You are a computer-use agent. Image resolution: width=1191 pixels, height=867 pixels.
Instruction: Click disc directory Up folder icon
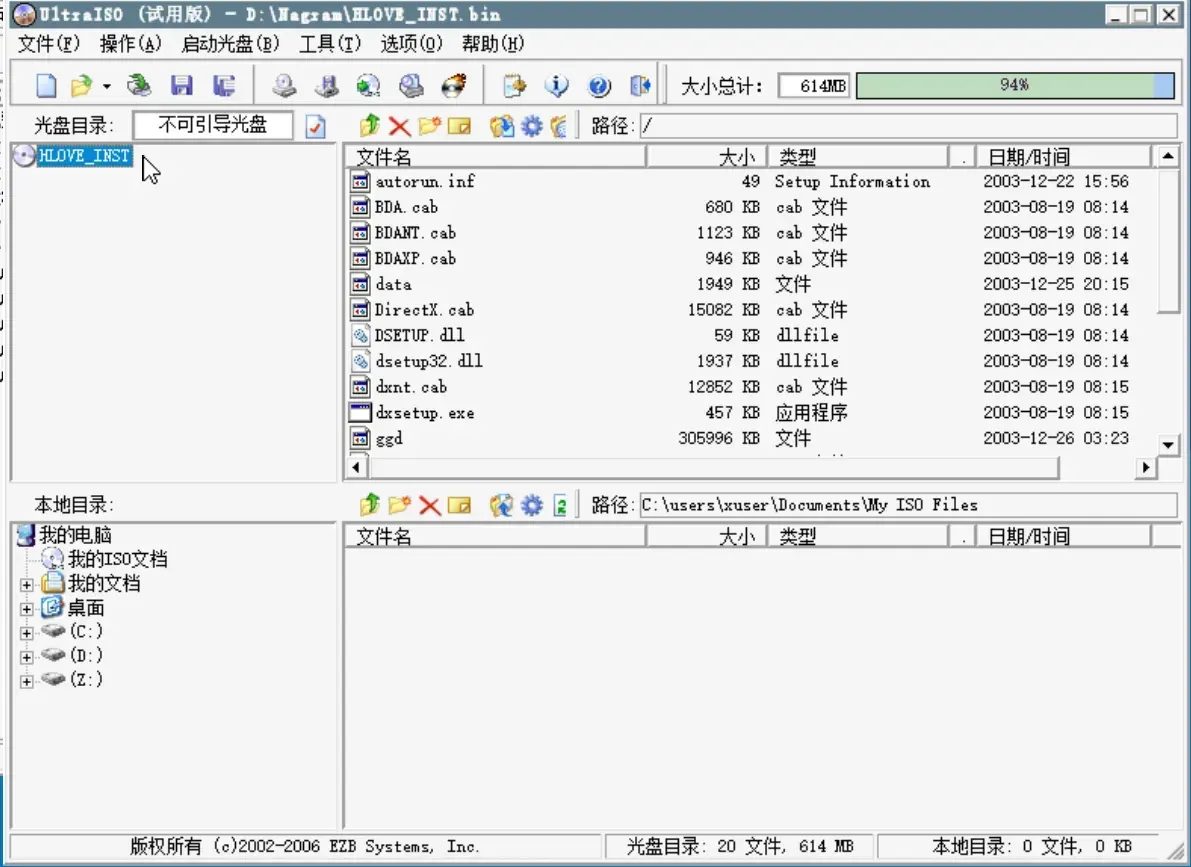370,125
